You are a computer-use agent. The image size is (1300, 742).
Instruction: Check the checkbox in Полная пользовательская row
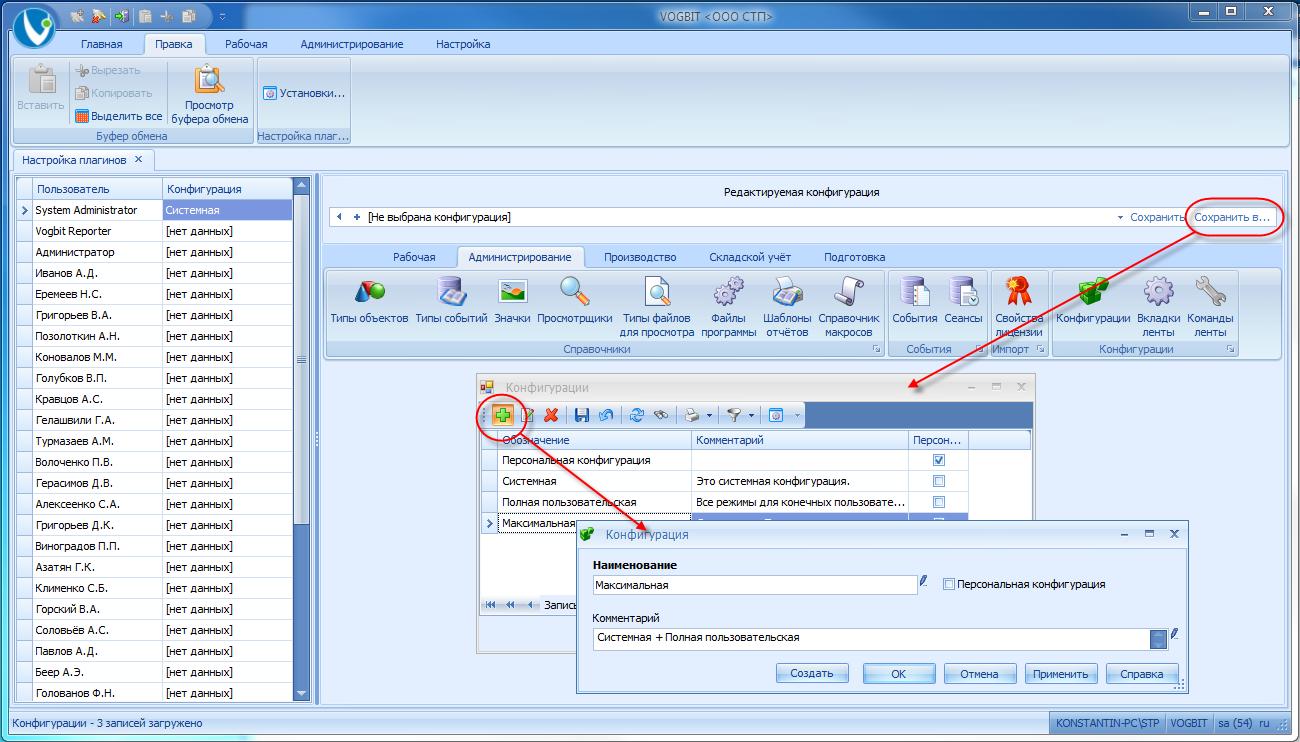tap(938, 502)
